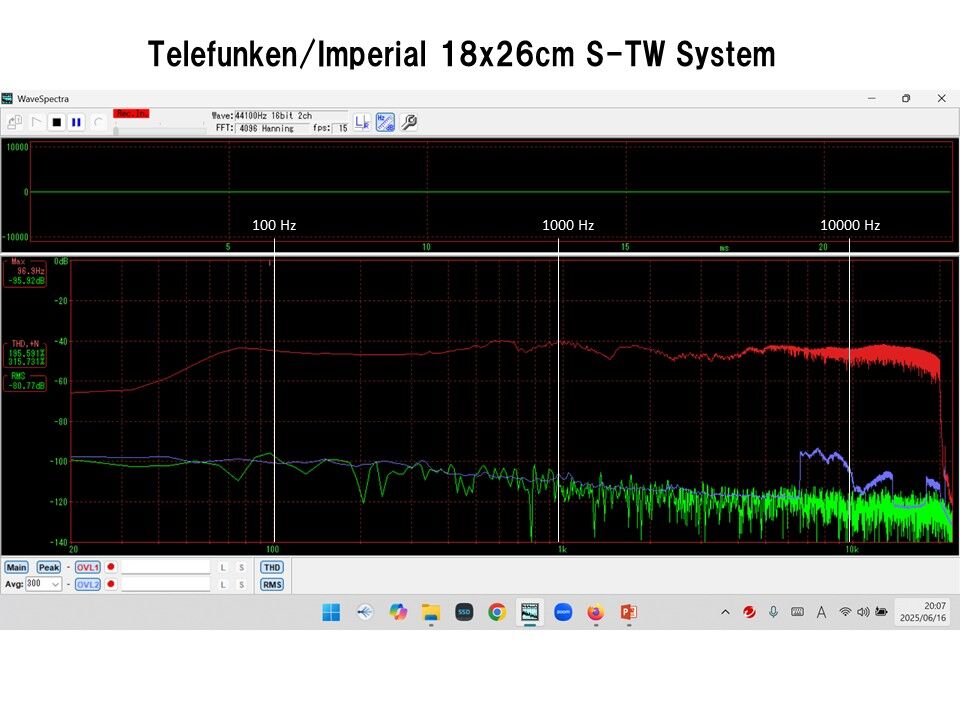Screen dimensions: 960x720
Task: Click the red record dot for OVL2
Action: (x=111, y=584)
